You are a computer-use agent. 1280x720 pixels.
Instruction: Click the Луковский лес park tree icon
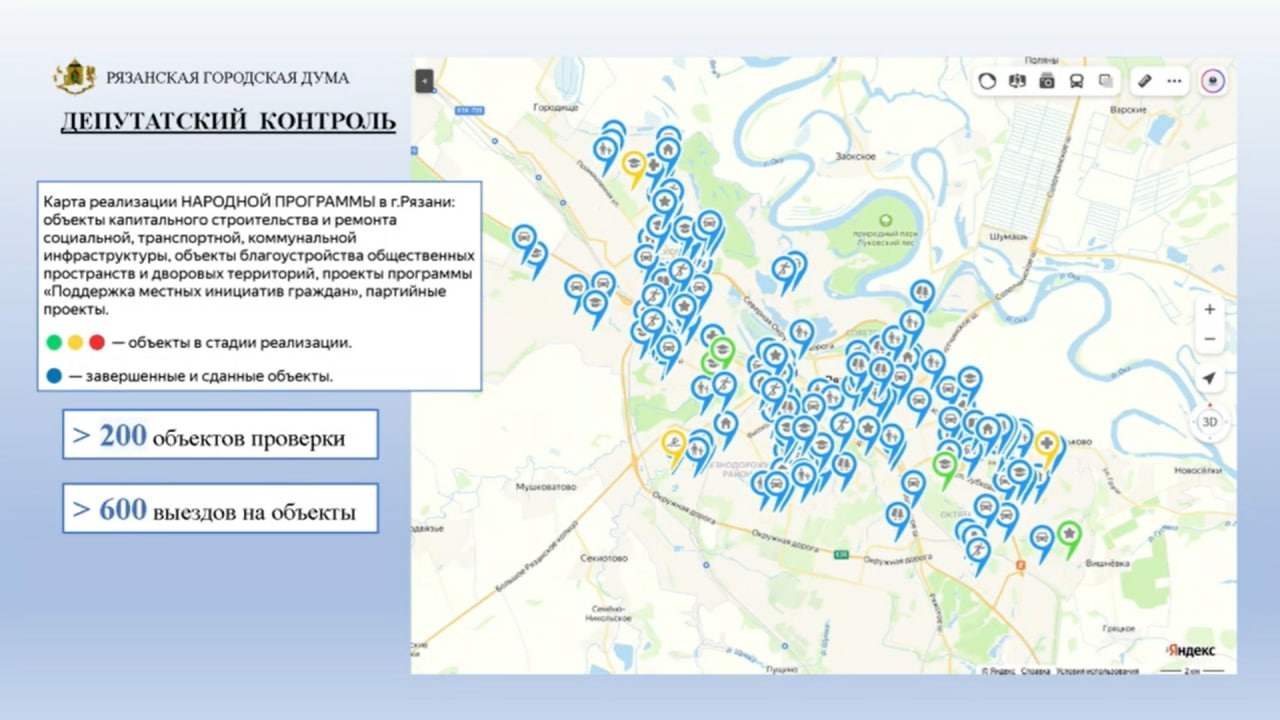pyautogui.click(x=884, y=219)
